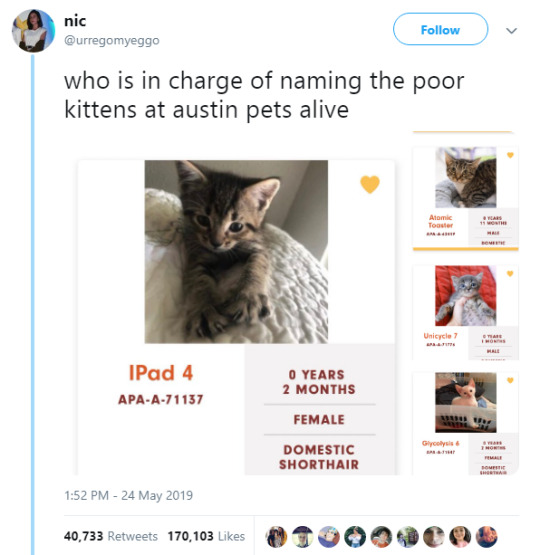The image size is (540, 555).
Task: View the Unicycle 7 kitten photo
Action: [466, 296]
